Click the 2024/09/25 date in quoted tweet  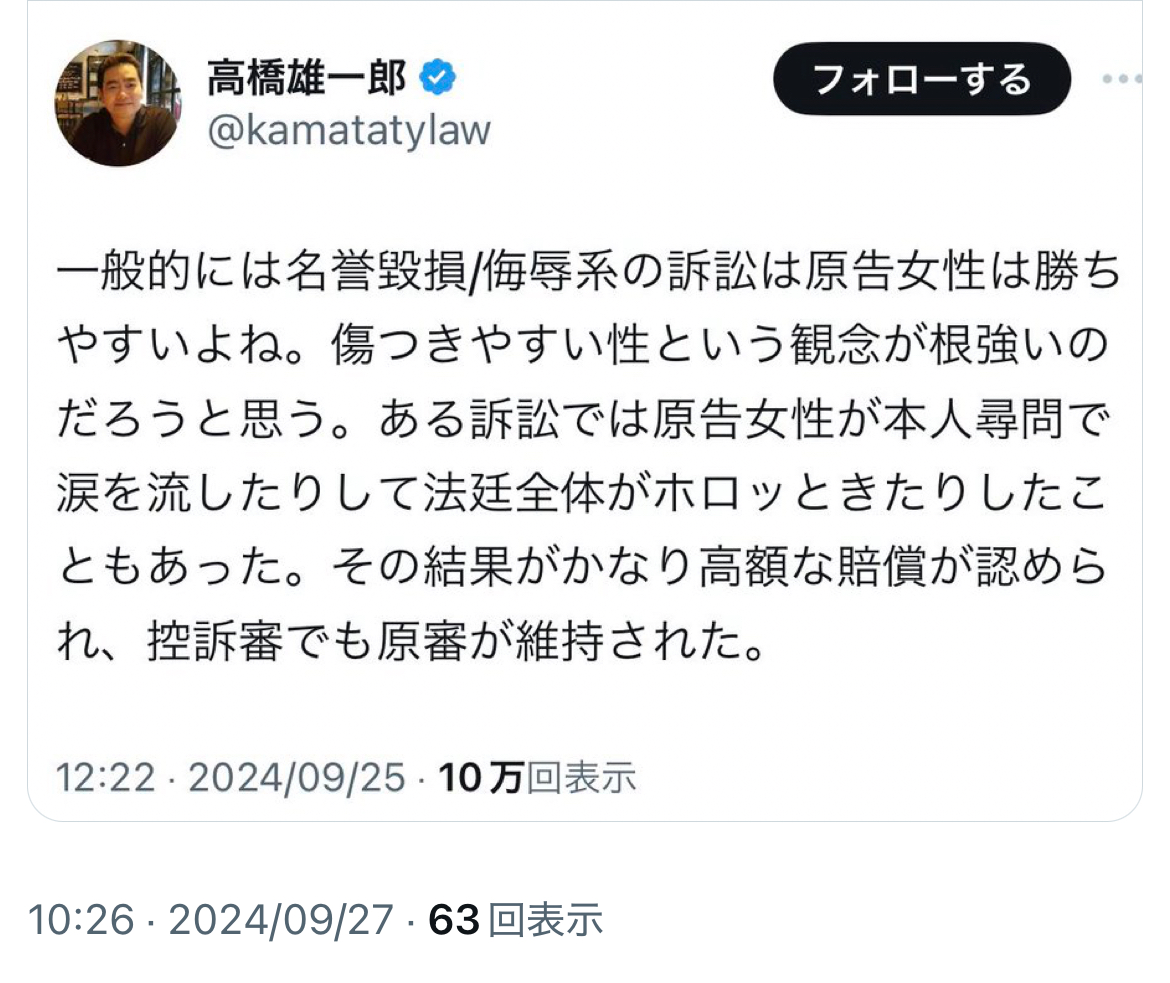(296, 778)
